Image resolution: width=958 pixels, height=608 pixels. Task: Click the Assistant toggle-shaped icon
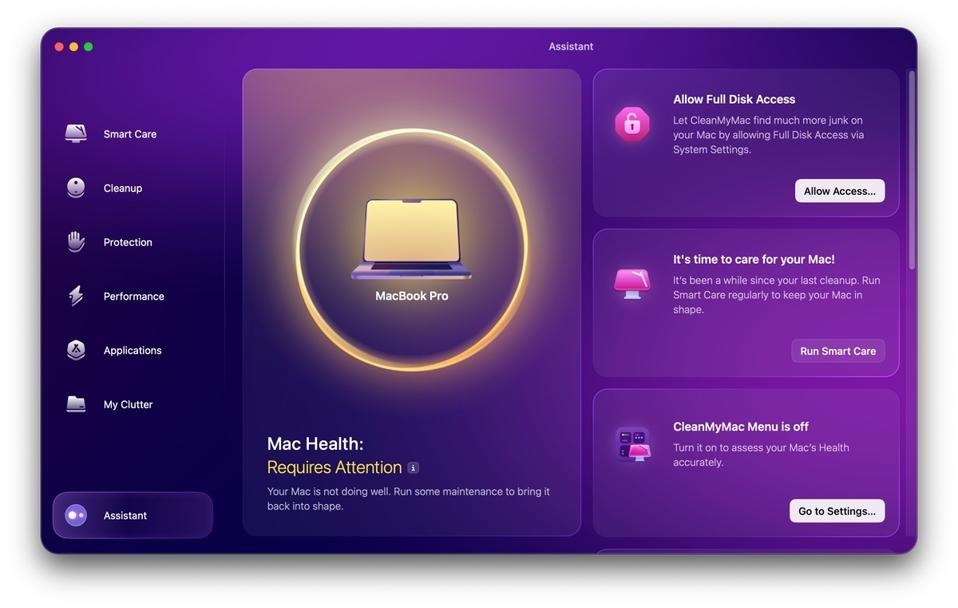(x=76, y=515)
